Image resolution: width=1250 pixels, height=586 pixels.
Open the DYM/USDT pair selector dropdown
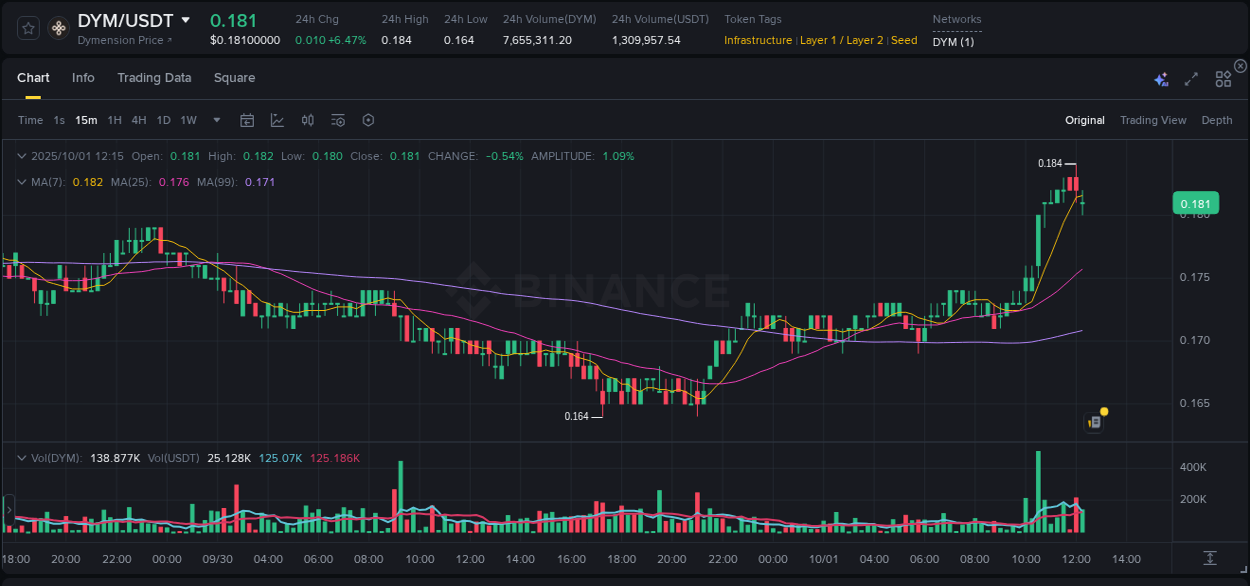click(x=187, y=20)
